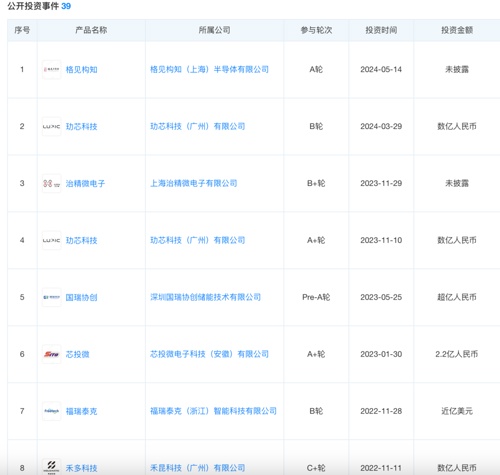The height and width of the screenshot is (475, 500).
Task: Click the 参与轮次 column header
Action: click(x=316, y=30)
